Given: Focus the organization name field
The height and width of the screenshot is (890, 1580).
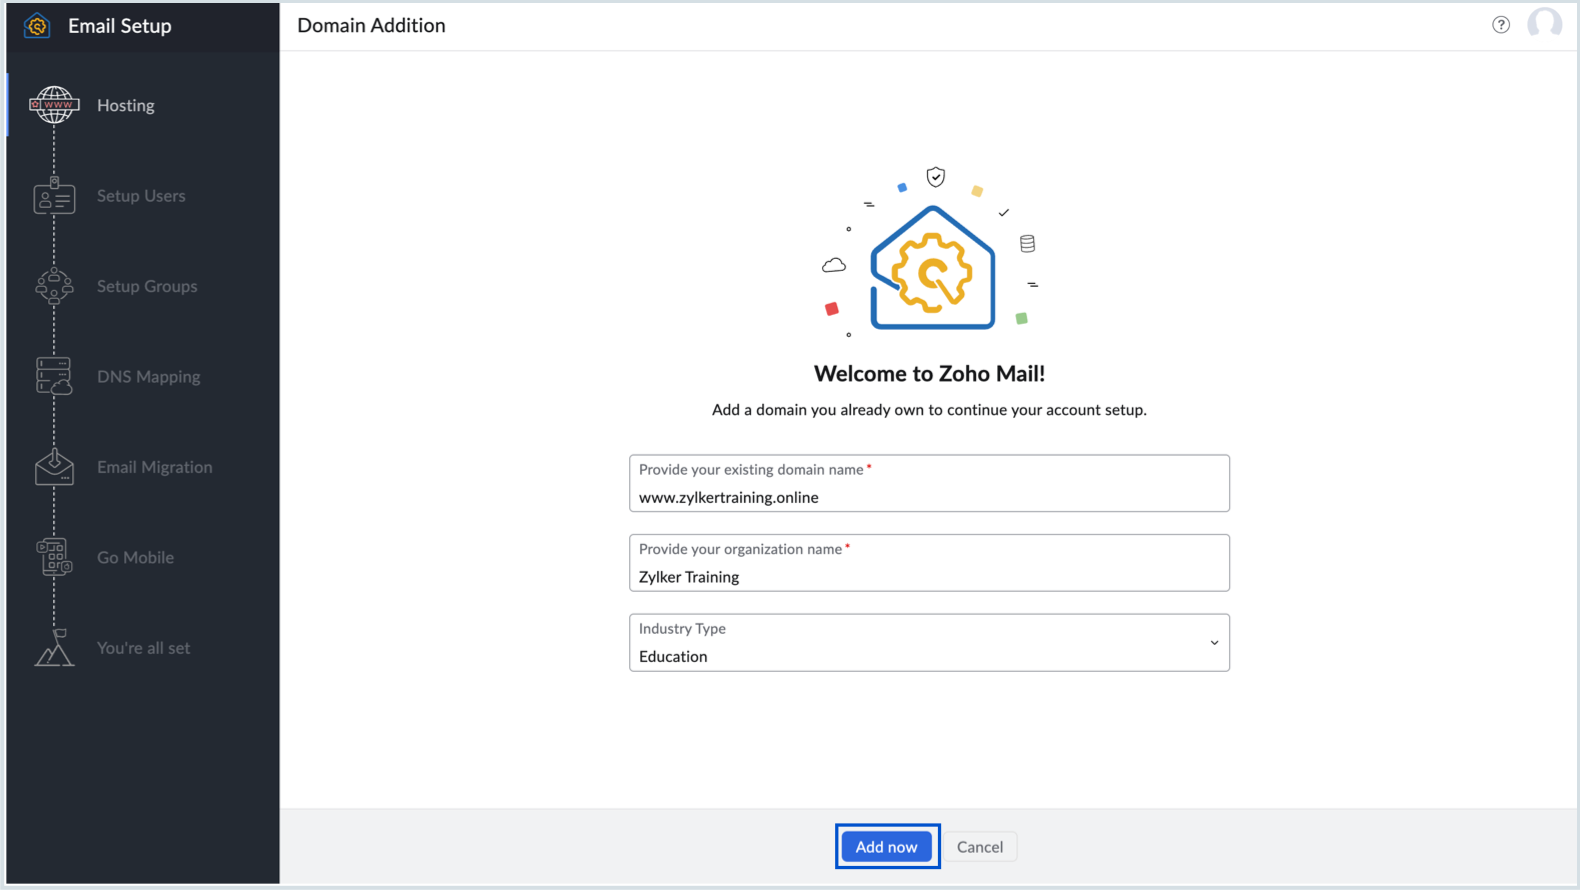Looking at the screenshot, I should [x=928, y=576].
